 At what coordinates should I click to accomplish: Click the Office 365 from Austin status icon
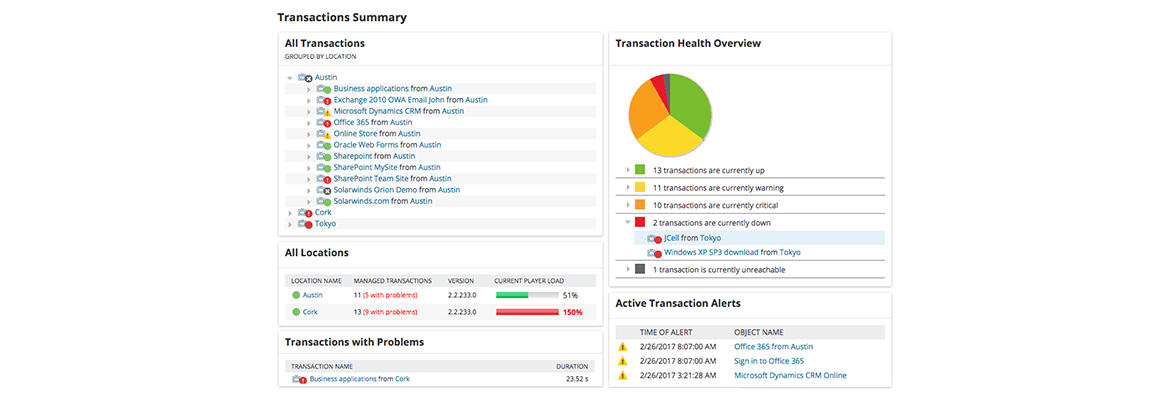pos(324,122)
